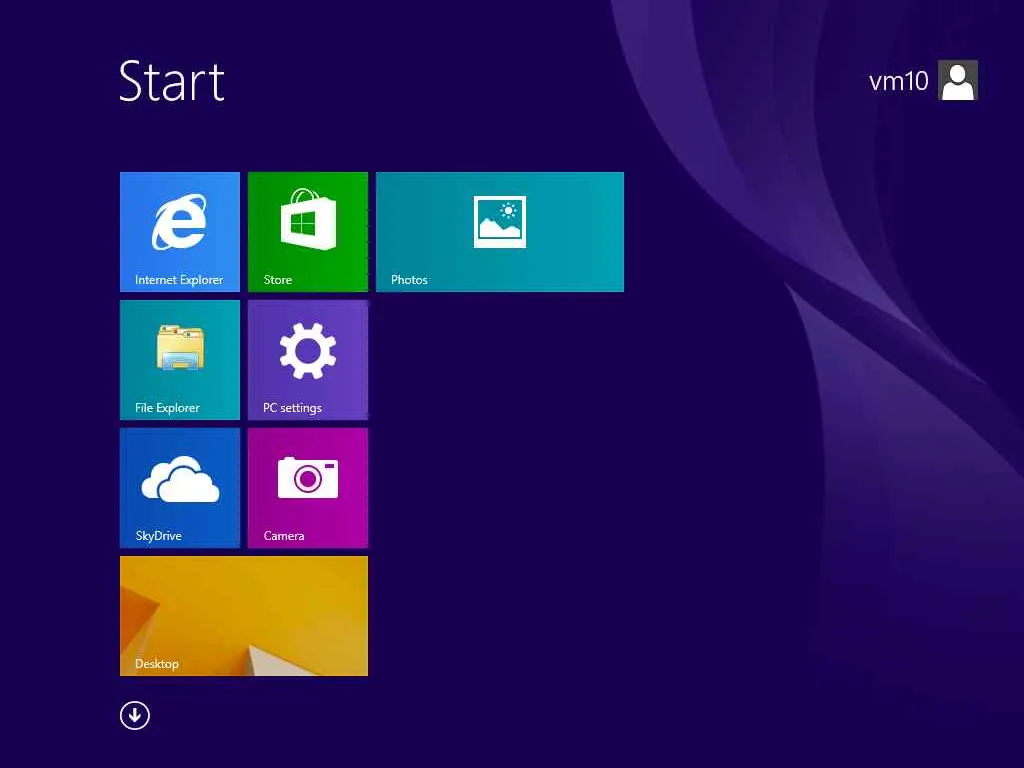
Task: Launch the SkyDrive cloud tile
Action: click(180, 488)
